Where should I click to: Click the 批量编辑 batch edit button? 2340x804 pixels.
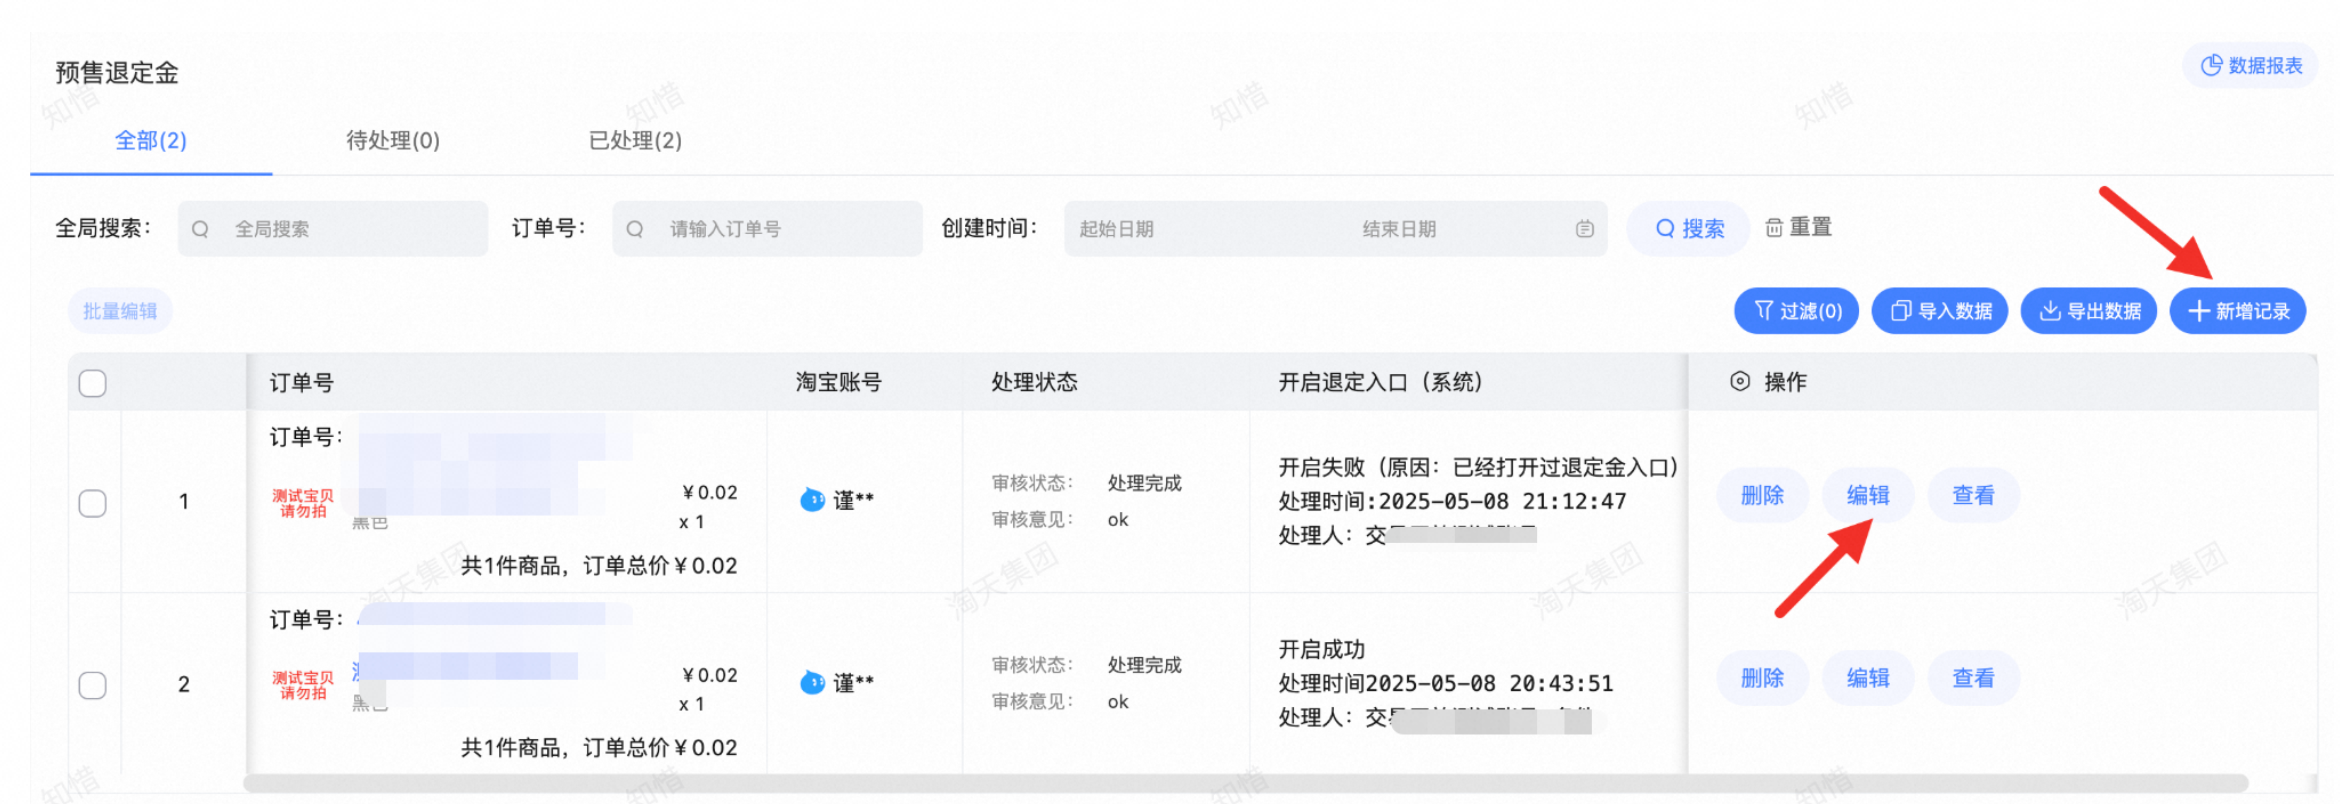pos(120,311)
